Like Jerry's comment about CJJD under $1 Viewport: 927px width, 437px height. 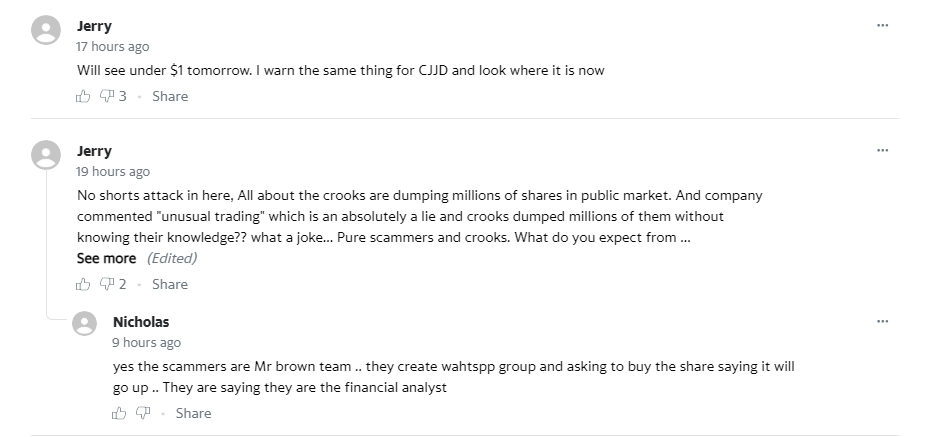83,96
